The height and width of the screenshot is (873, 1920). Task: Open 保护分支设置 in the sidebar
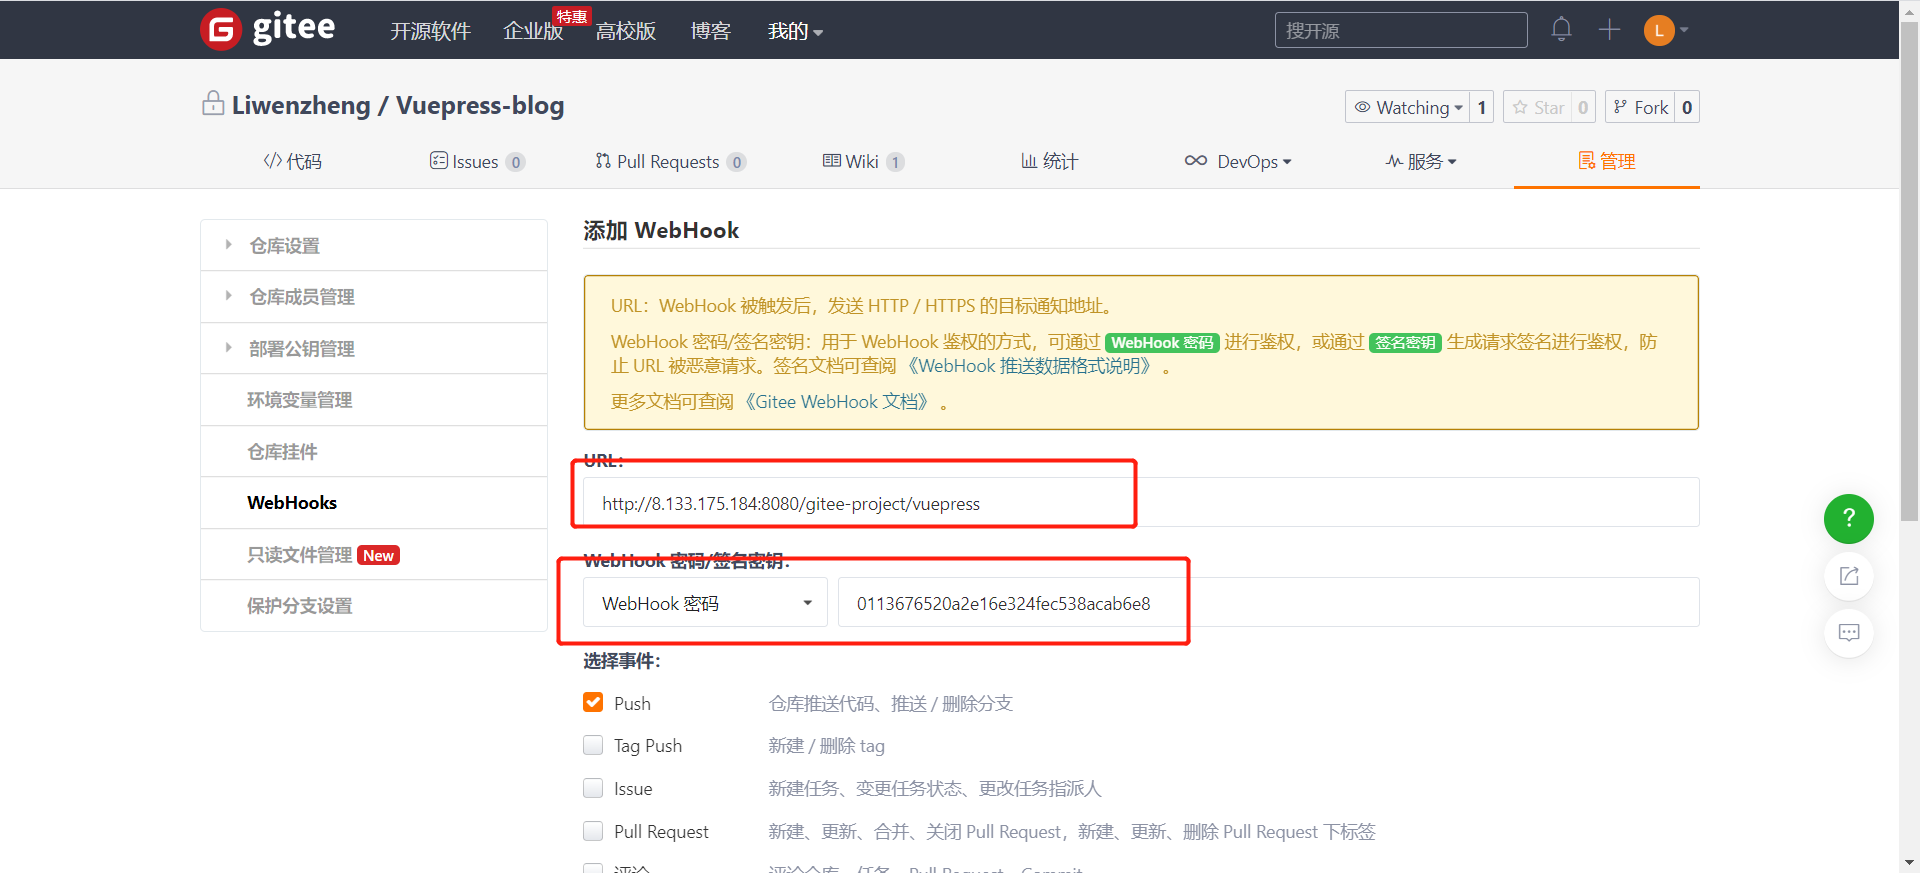(374, 605)
